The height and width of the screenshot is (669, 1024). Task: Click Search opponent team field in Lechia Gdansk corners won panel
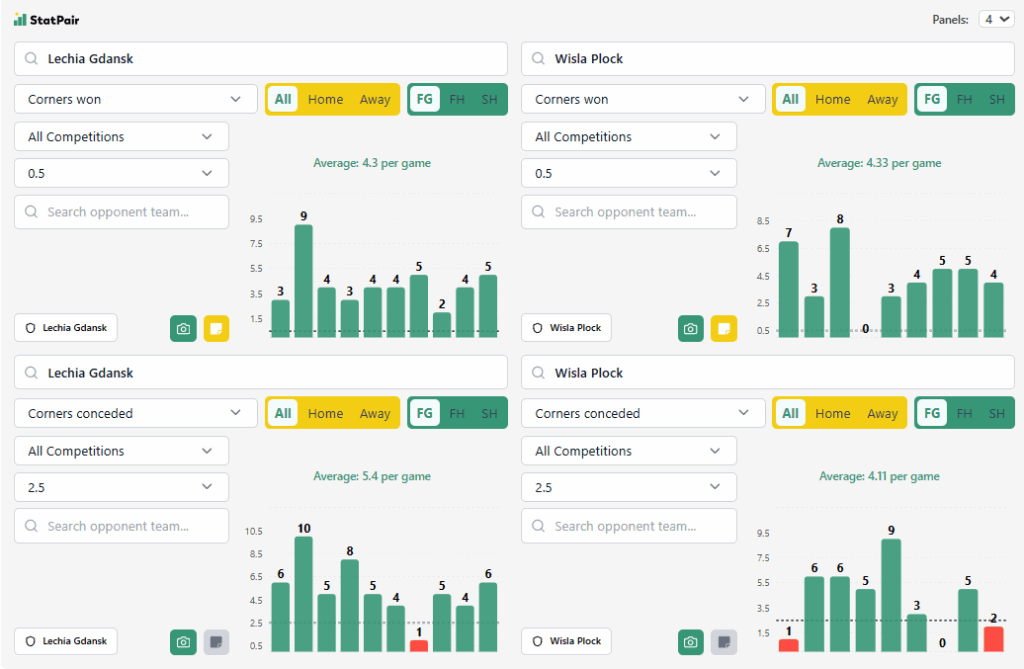[x=121, y=212]
